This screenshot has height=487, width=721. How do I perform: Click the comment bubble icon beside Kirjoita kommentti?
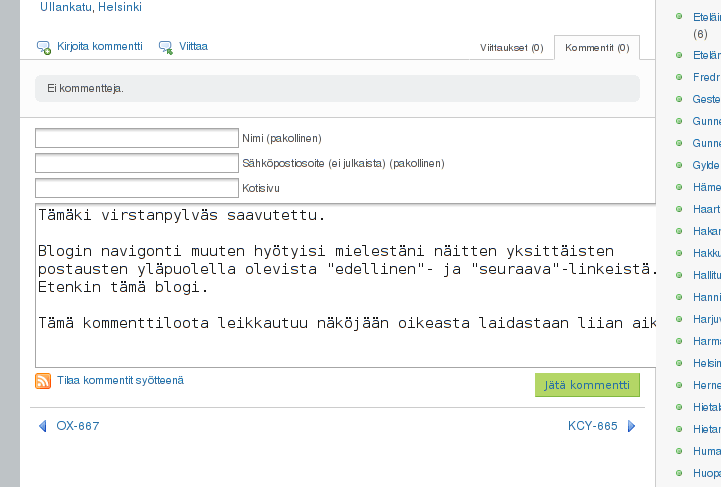[x=44, y=47]
